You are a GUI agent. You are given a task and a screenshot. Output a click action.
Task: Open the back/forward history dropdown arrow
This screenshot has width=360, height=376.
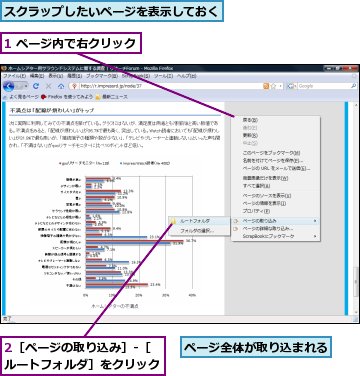pos(25,86)
